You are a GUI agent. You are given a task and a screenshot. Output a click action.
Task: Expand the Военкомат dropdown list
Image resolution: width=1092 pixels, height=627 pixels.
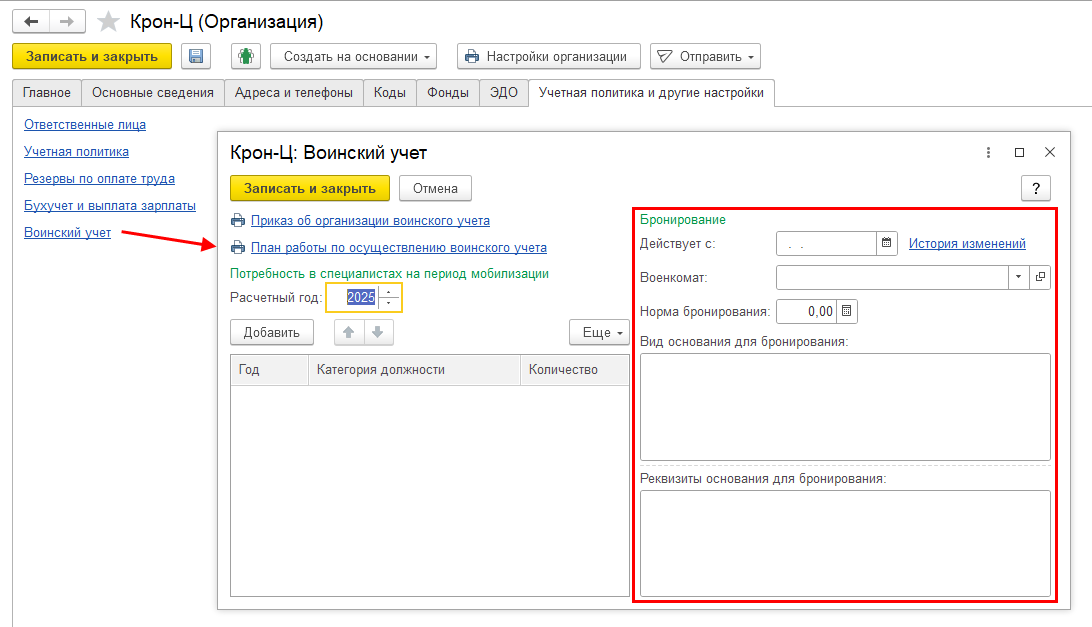(x=1018, y=277)
